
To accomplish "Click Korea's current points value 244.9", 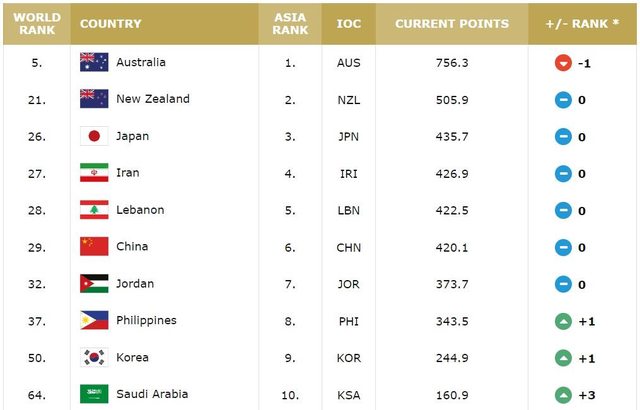I will coord(452,358).
